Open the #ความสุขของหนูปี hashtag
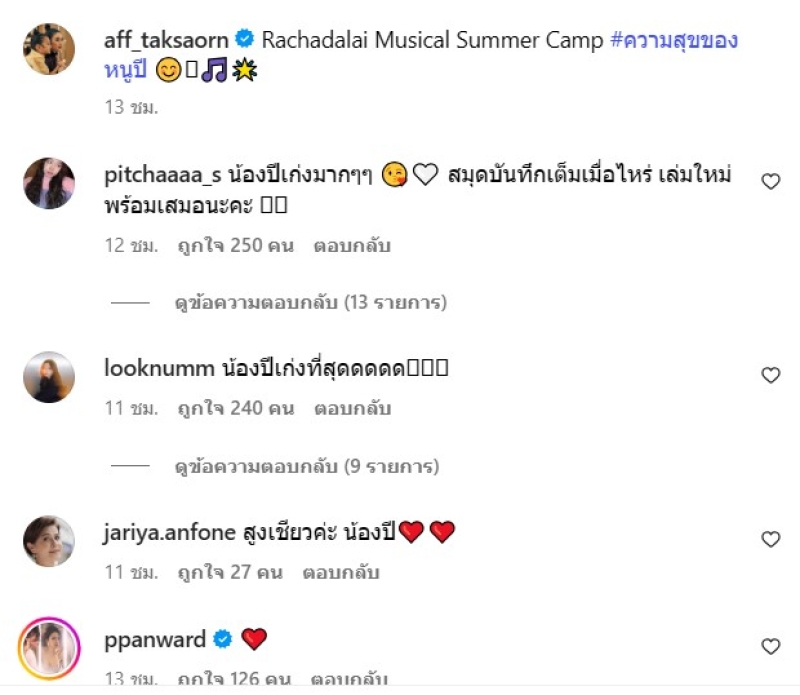This screenshot has width=800, height=695. 421,55
